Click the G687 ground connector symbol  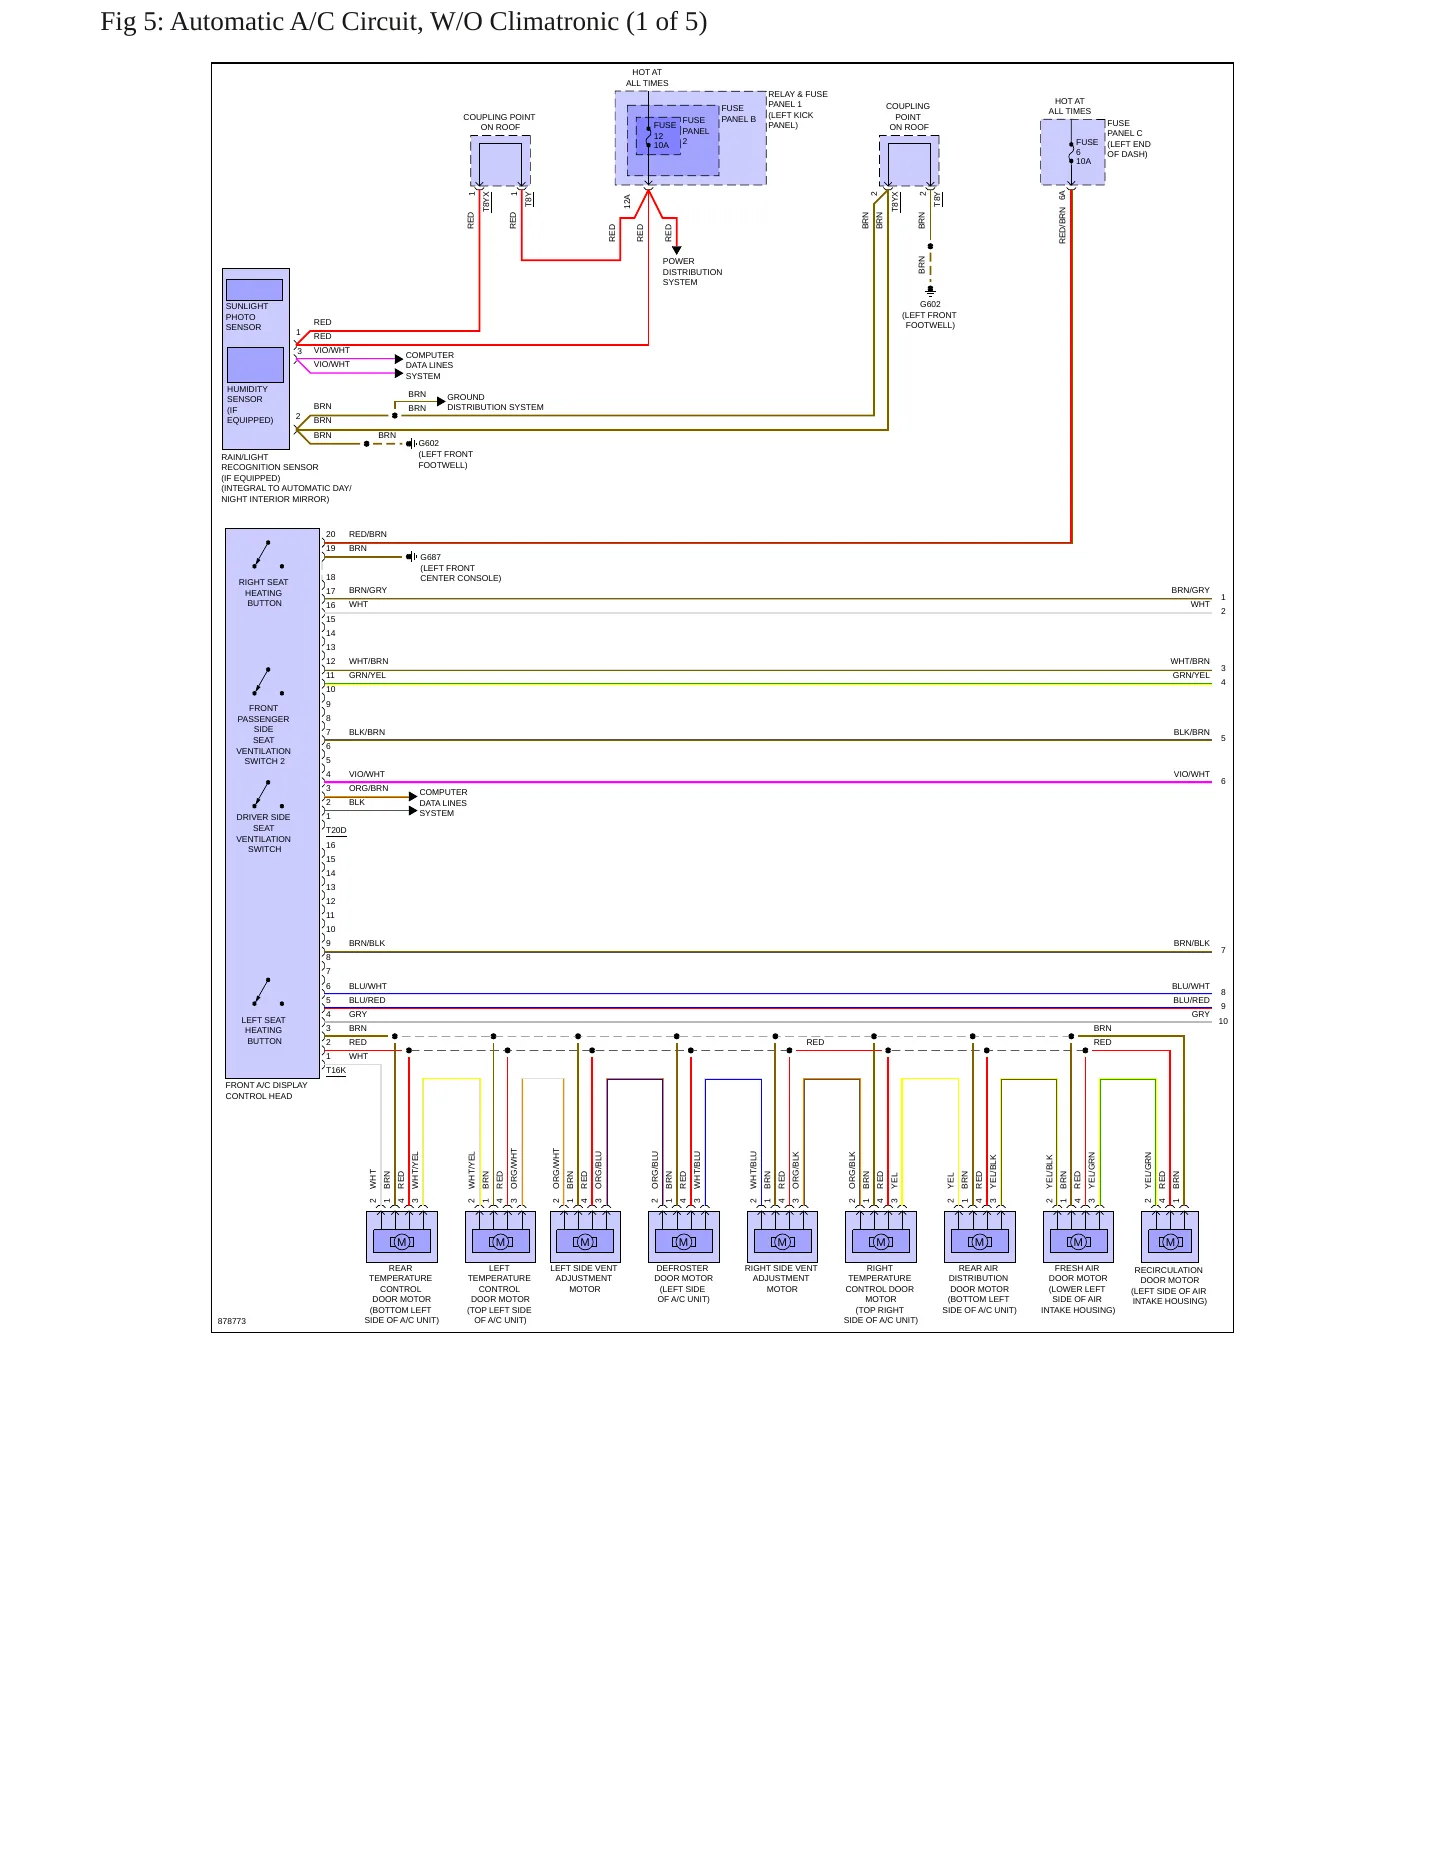point(412,557)
